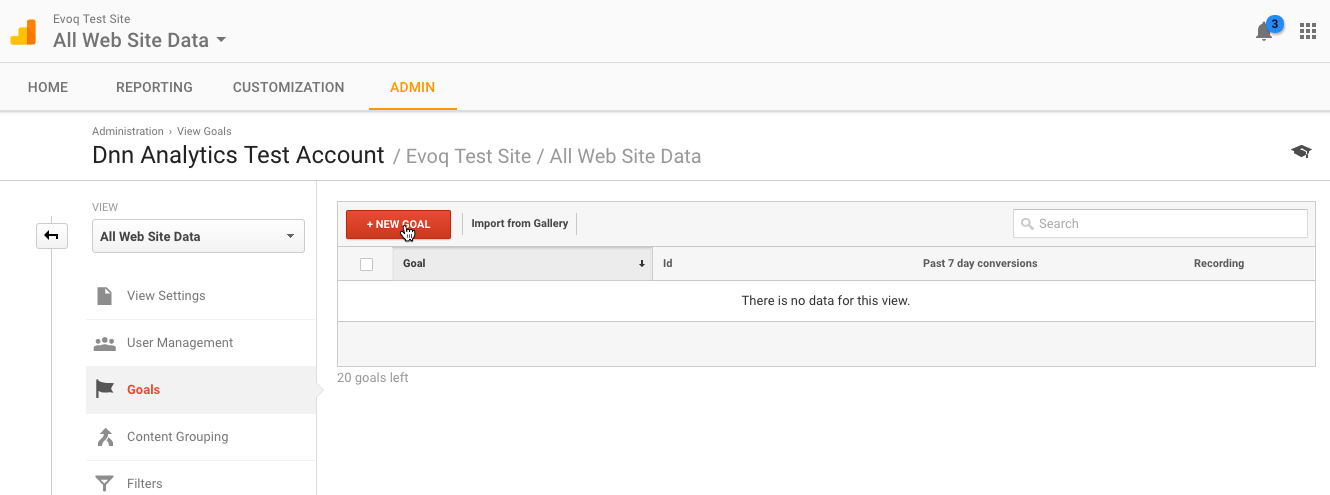Toggle the select-all goals checkbox

pyautogui.click(x=366, y=264)
